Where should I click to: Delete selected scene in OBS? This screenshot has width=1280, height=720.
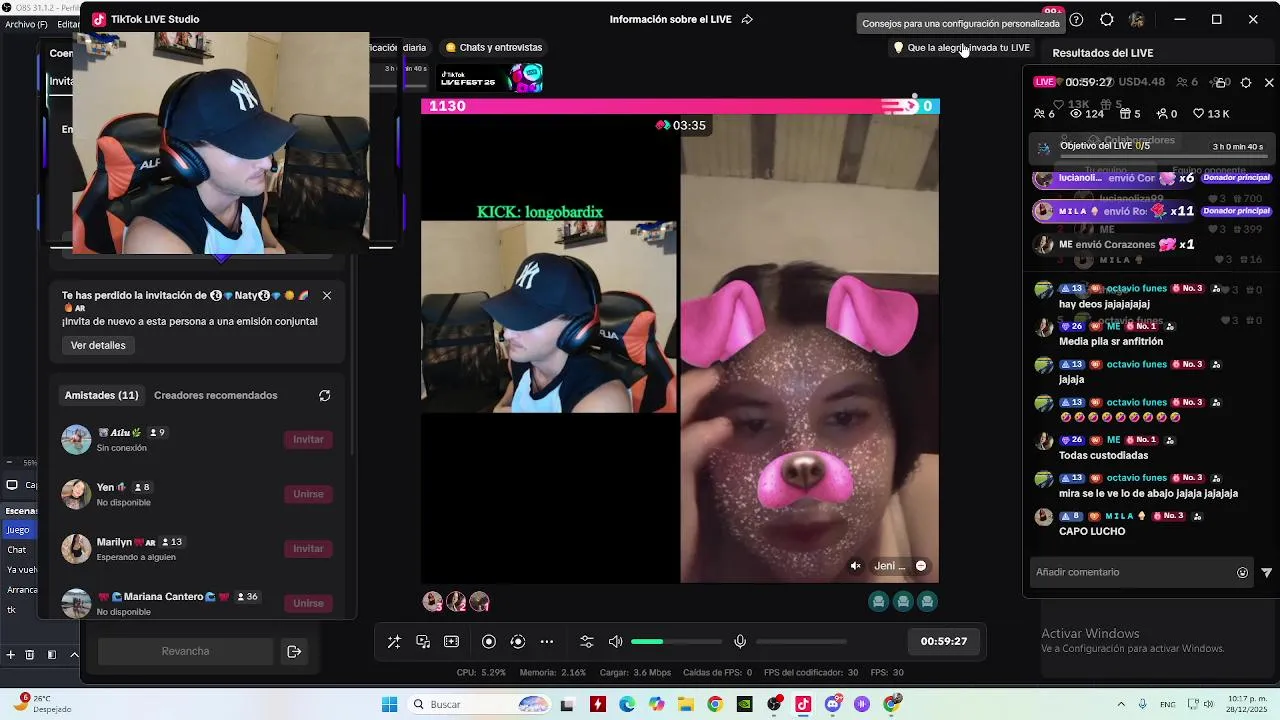coord(29,655)
